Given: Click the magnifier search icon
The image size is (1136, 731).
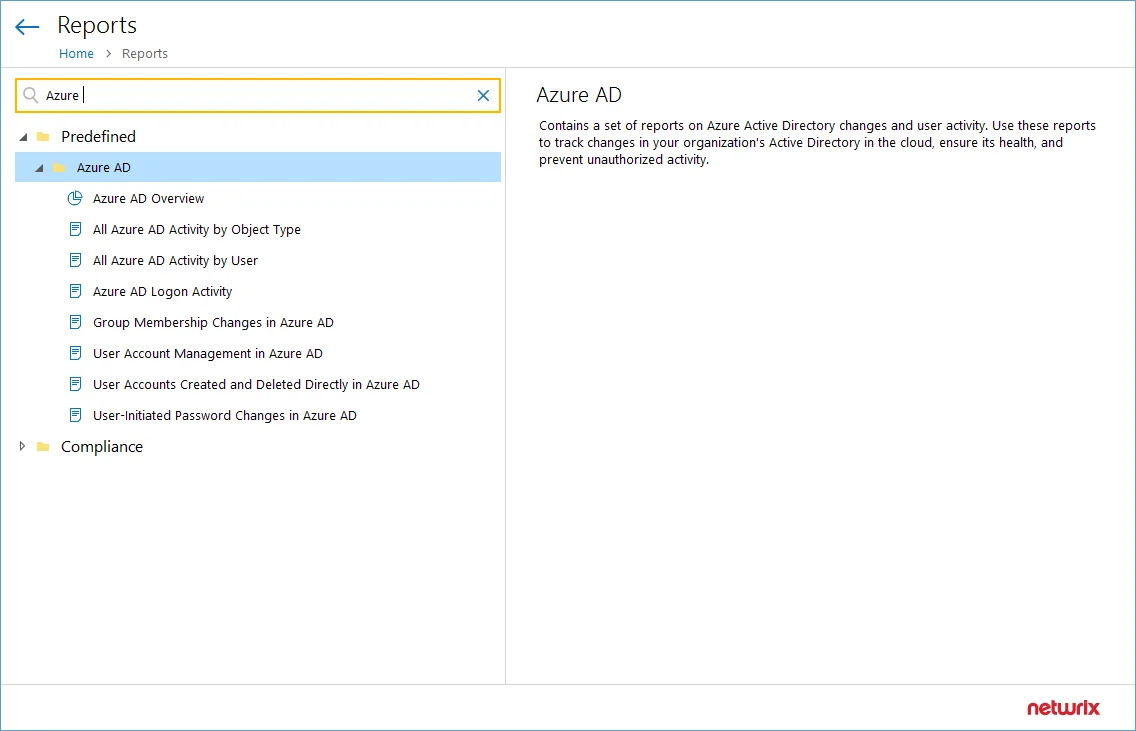Looking at the screenshot, I should click(x=30, y=95).
